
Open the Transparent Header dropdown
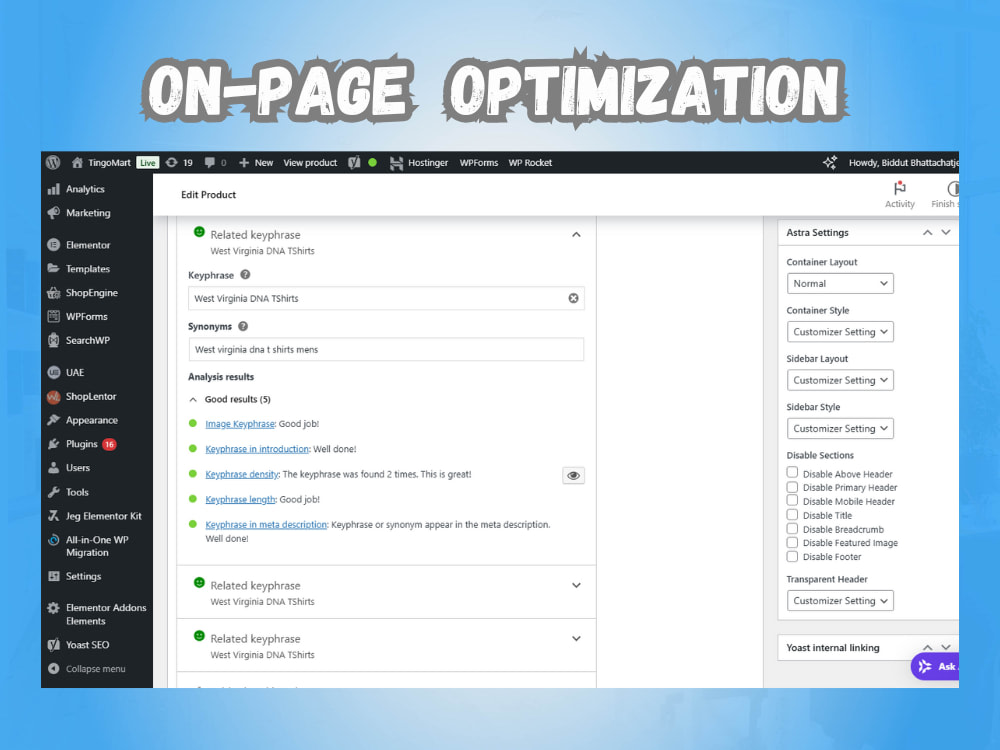point(840,601)
